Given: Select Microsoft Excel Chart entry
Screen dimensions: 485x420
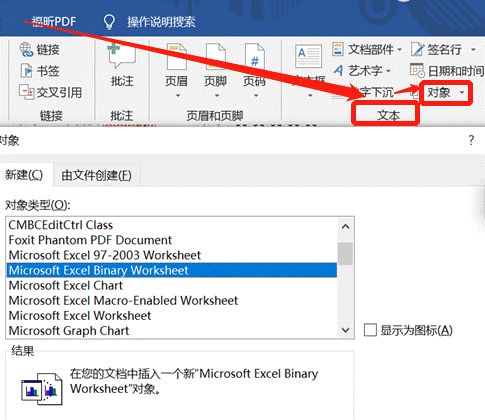Looking at the screenshot, I should coord(172,285).
